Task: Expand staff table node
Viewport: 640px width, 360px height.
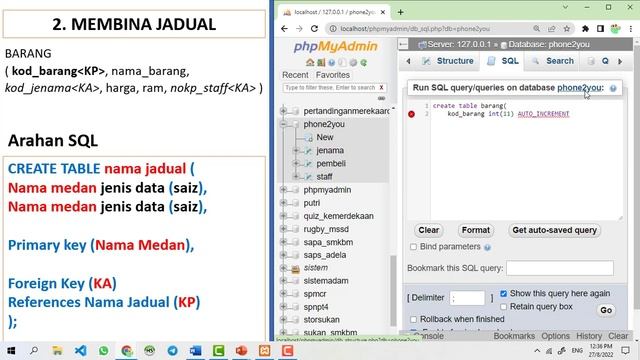Action: (297, 176)
